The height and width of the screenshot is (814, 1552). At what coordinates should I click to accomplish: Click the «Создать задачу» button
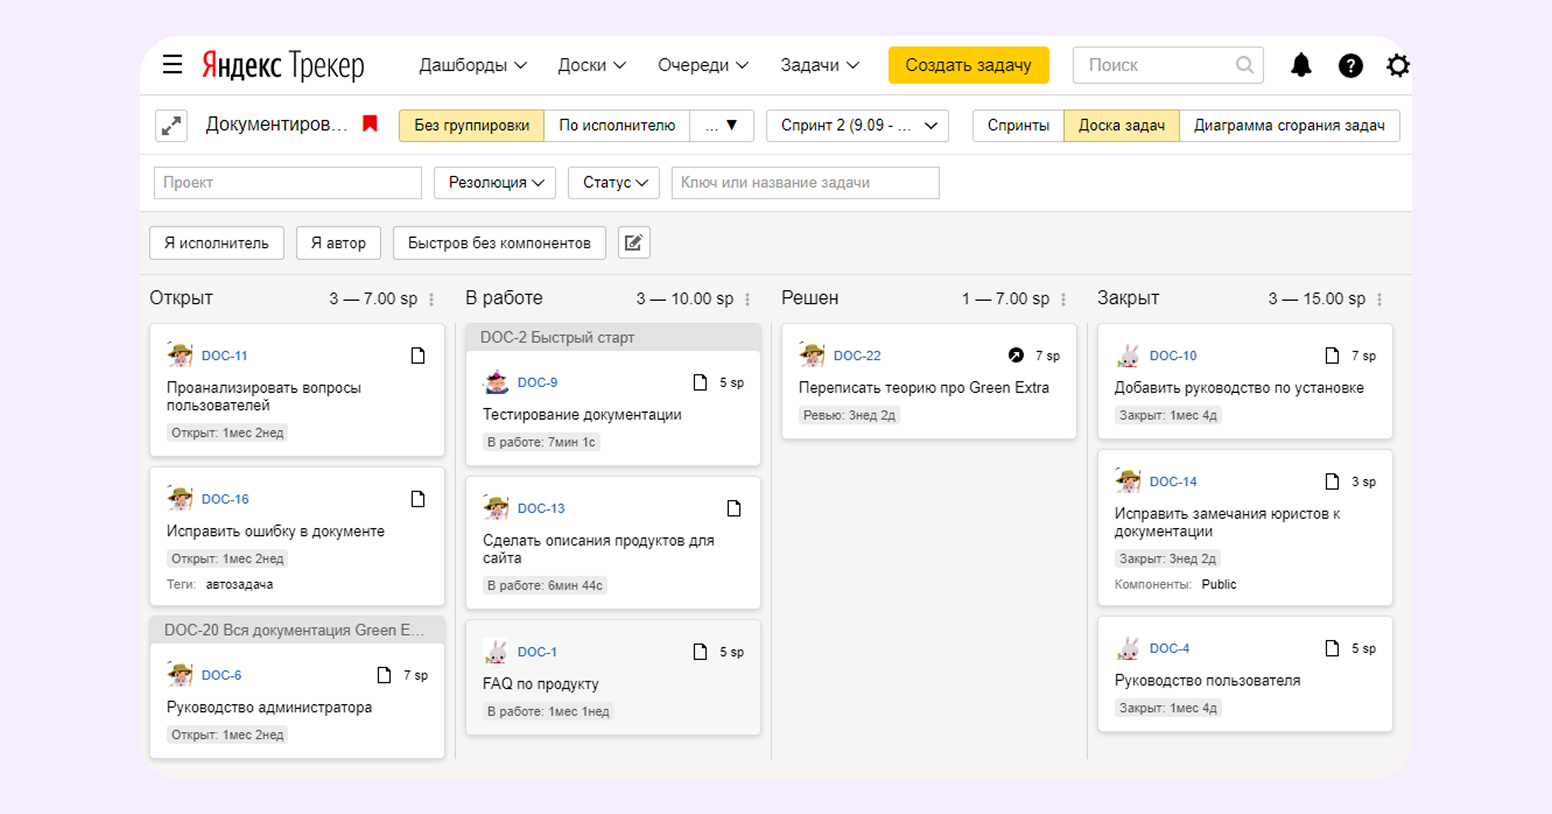tap(968, 65)
